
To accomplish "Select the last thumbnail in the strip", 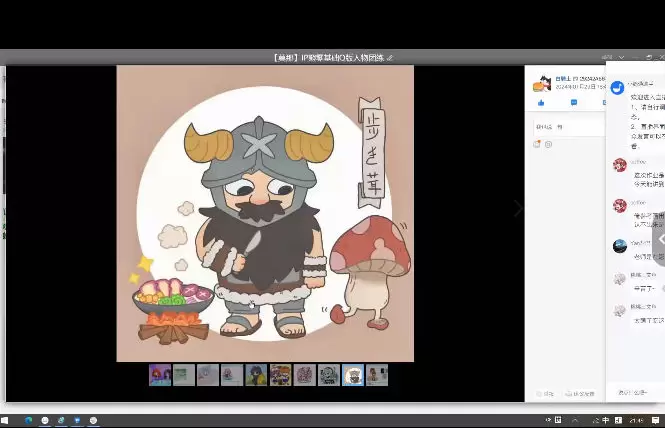I will pos(377,375).
